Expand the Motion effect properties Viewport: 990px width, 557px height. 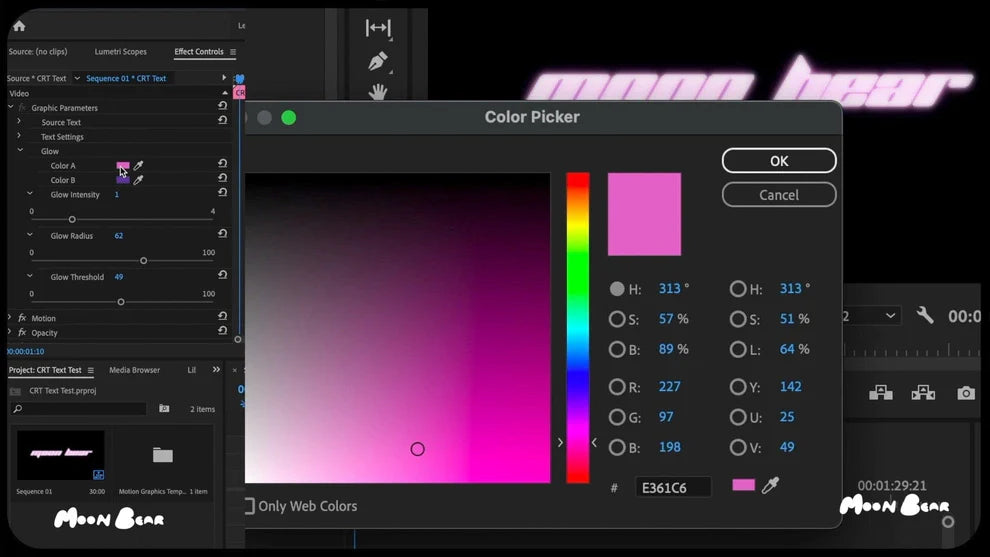9,318
